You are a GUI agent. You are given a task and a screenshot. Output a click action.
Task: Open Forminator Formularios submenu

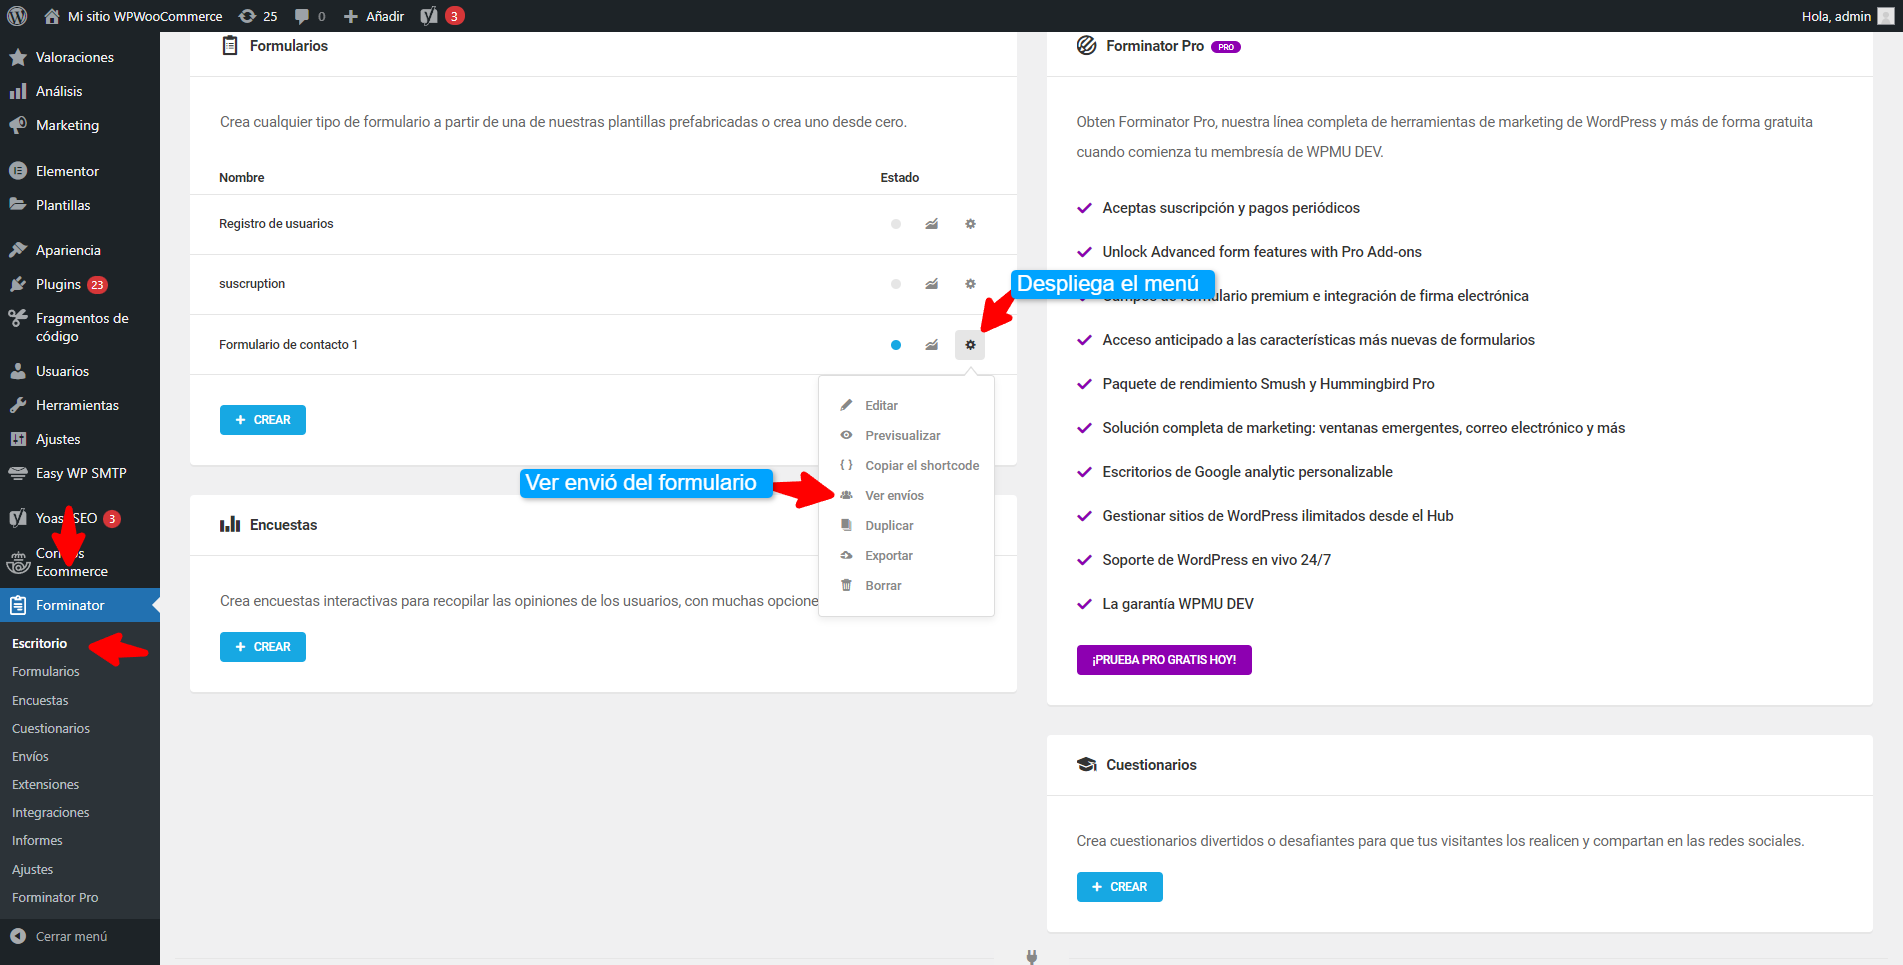tap(46, 672)
